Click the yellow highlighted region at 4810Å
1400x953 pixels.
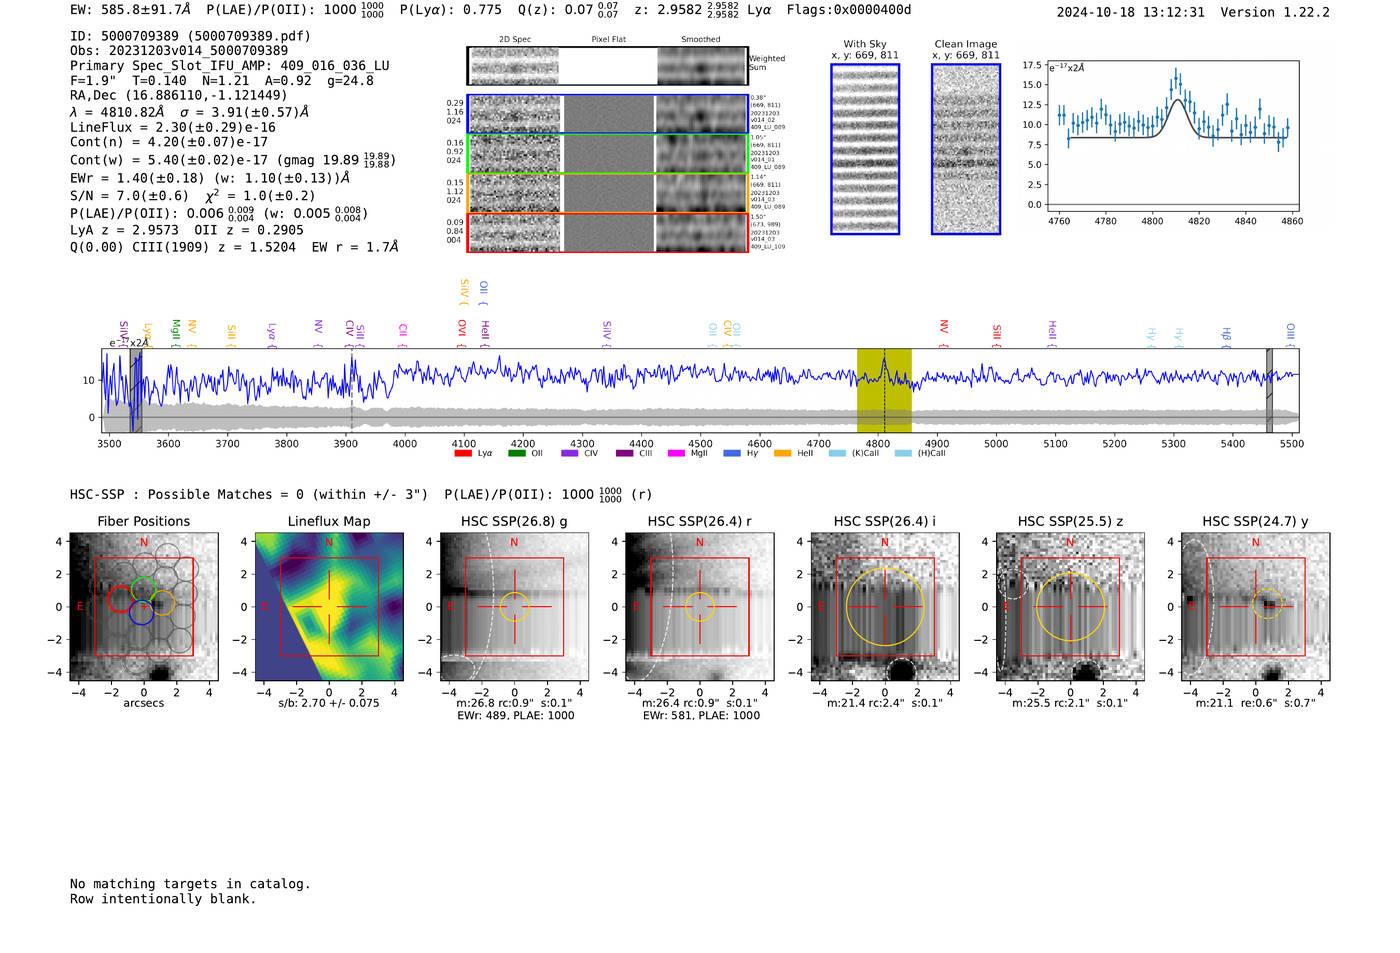[884, 391]
